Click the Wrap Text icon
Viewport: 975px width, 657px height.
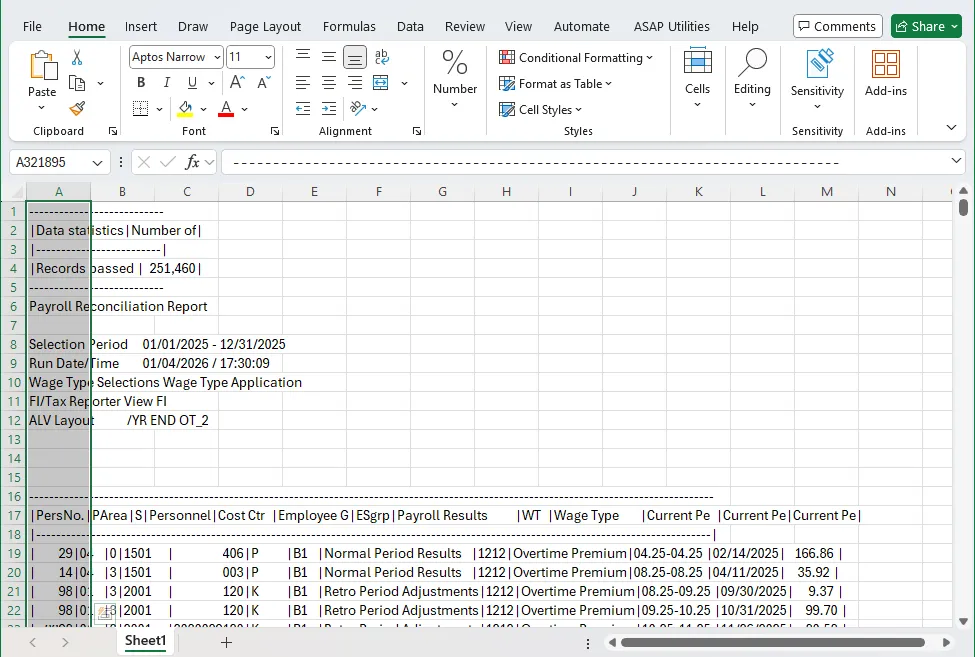381,57
